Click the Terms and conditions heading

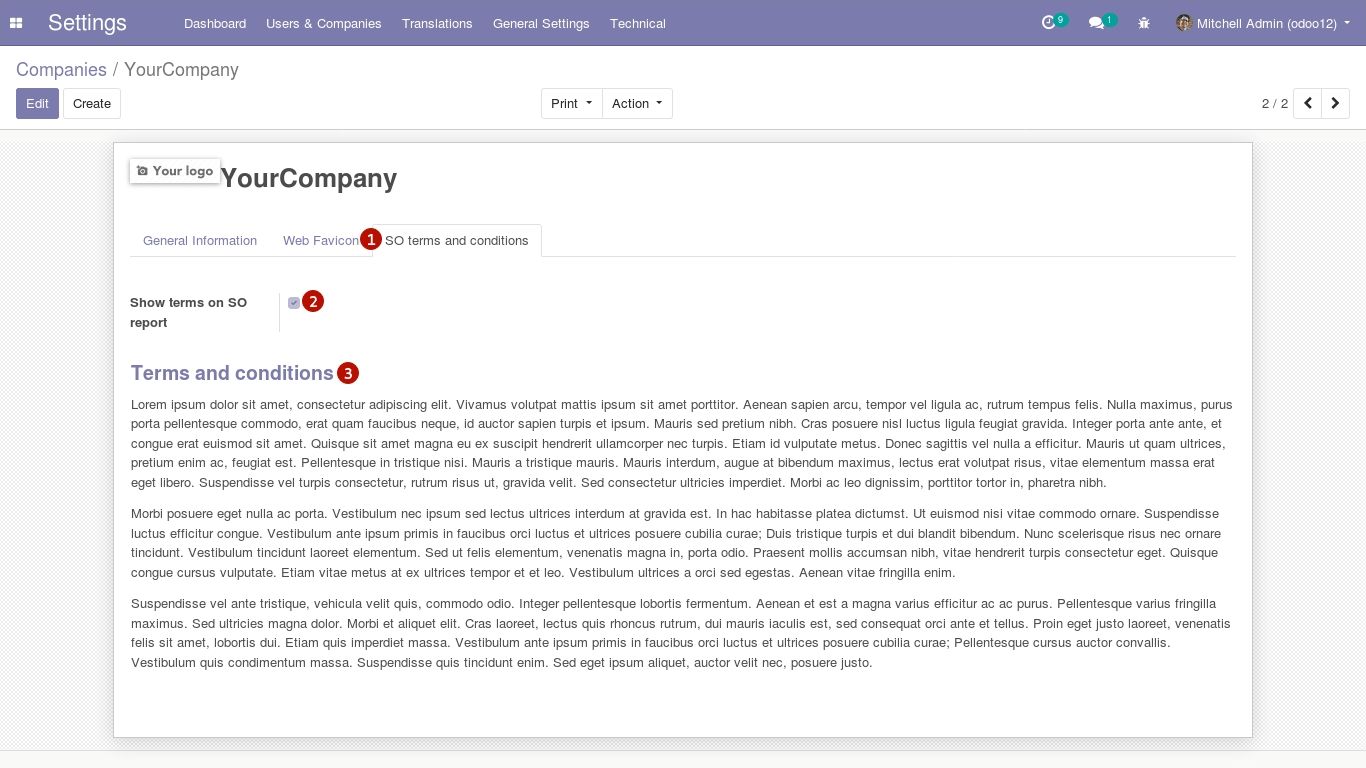point(232,373)
